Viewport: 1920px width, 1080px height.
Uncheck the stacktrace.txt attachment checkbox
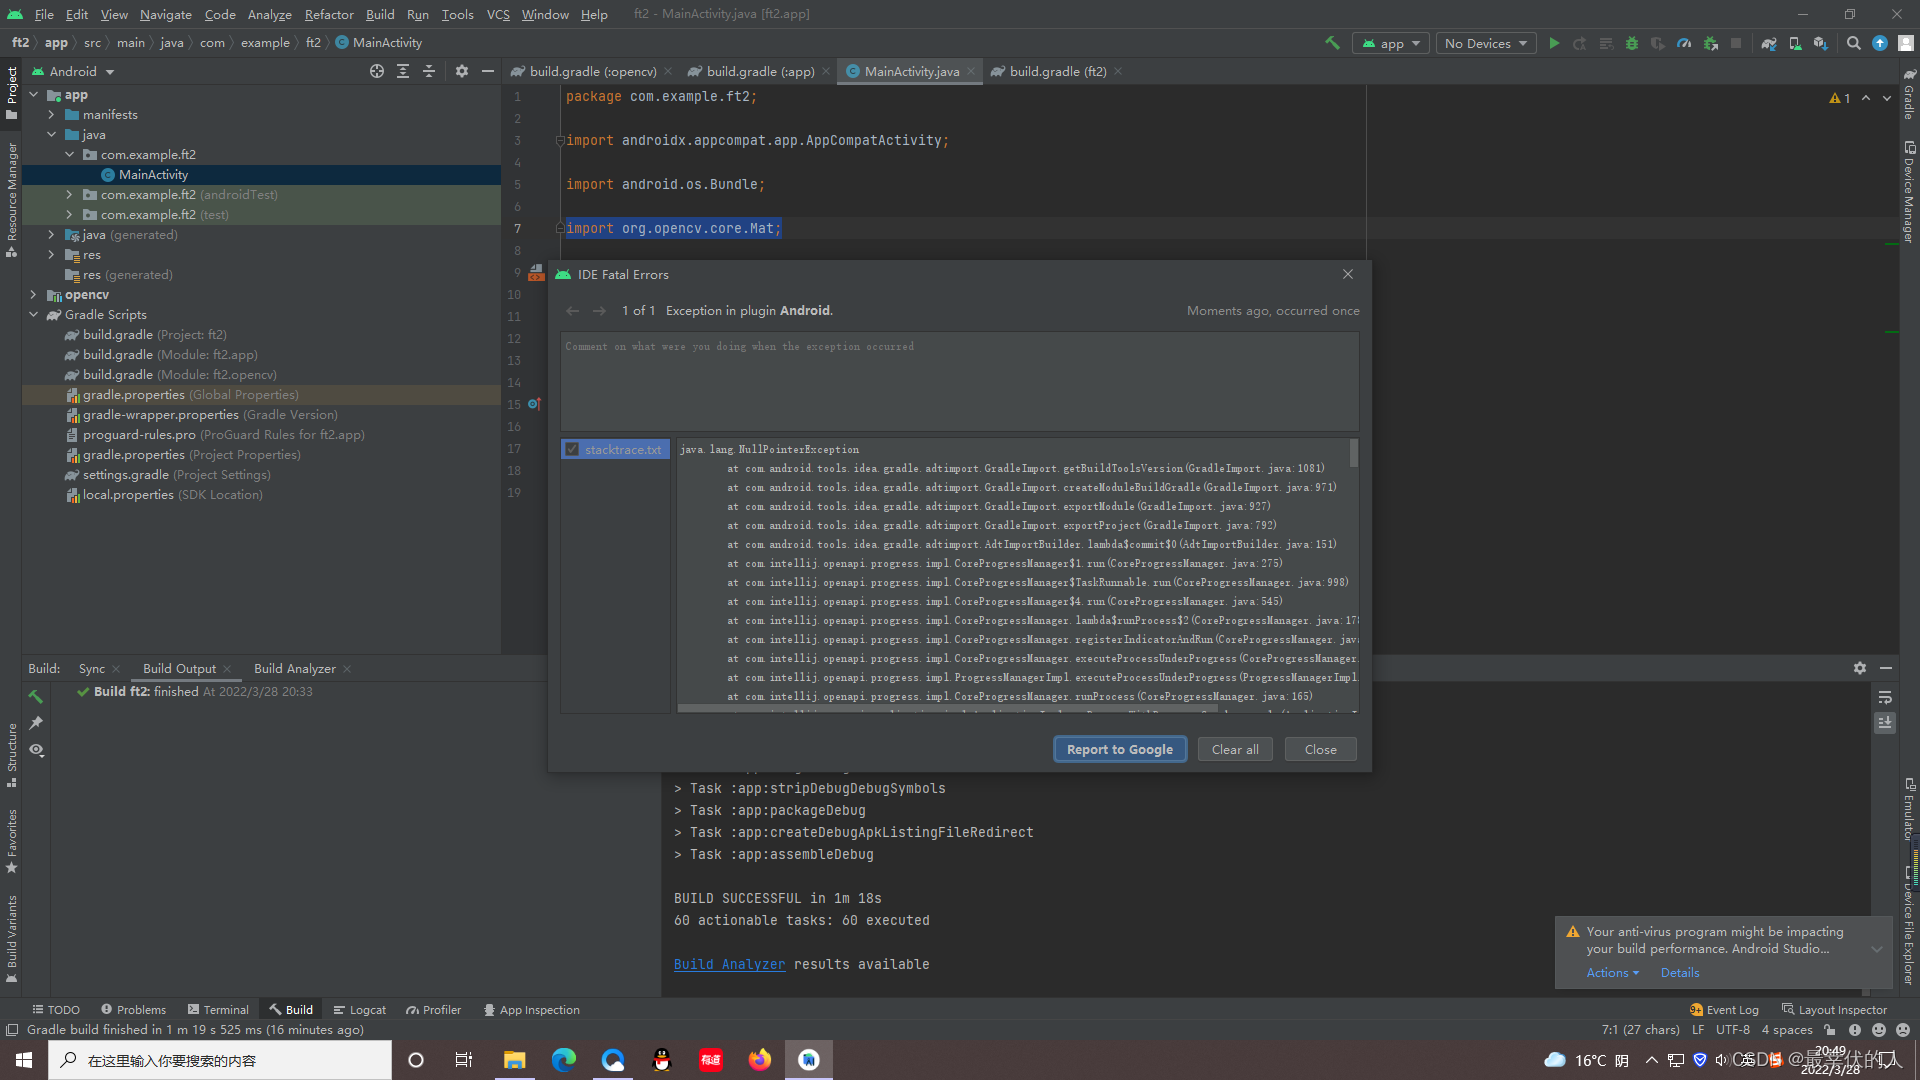tap(572, 449)
